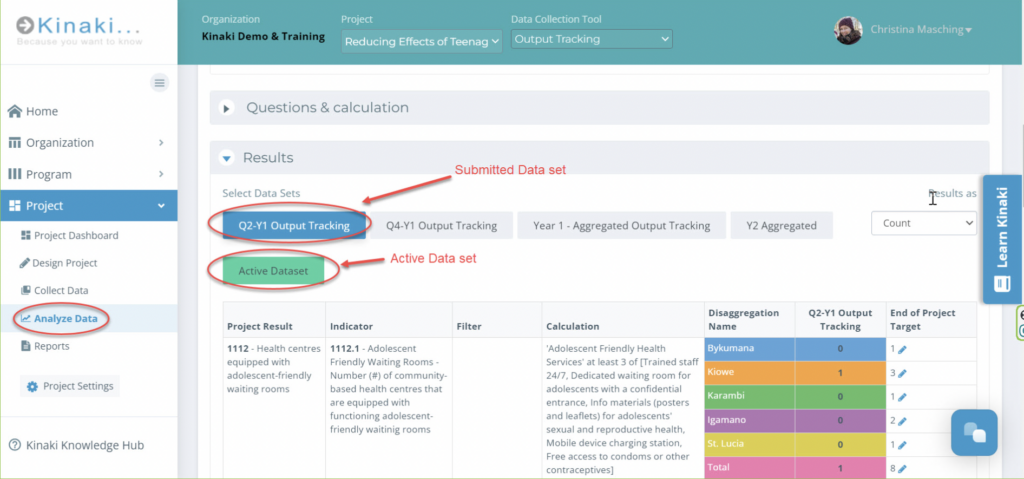
Task: Edit St. Lucia end of project target
Action: pyautogui.click(x=903, y=445)
